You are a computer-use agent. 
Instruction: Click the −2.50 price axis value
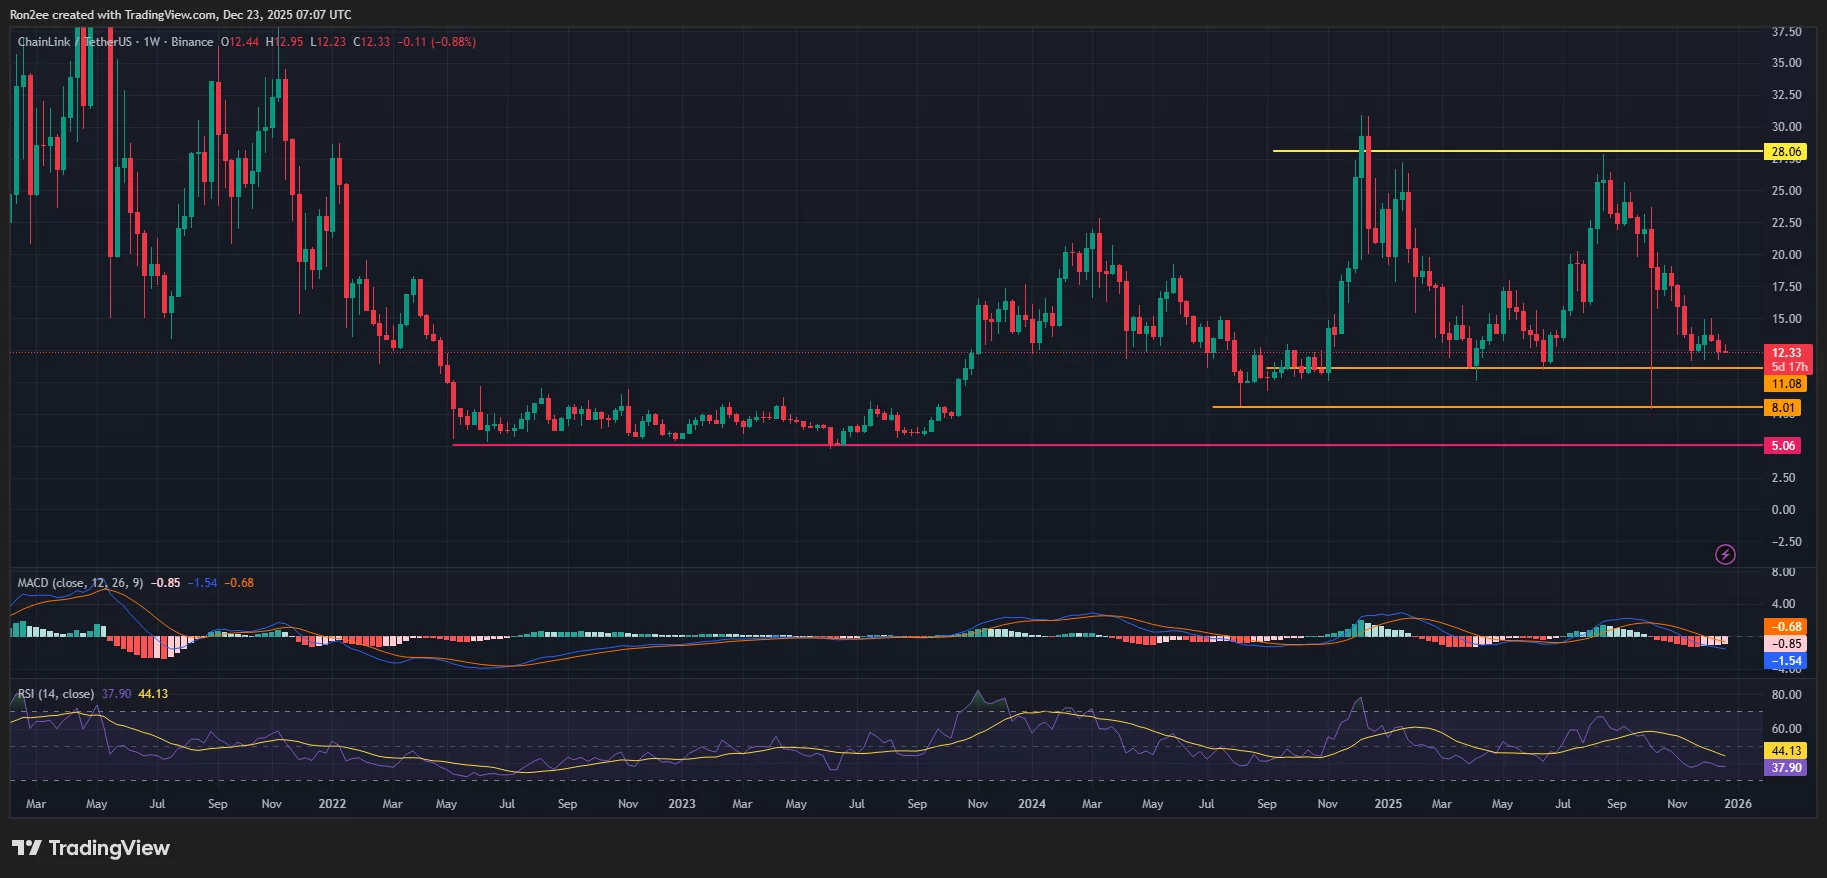(1786, 542)
